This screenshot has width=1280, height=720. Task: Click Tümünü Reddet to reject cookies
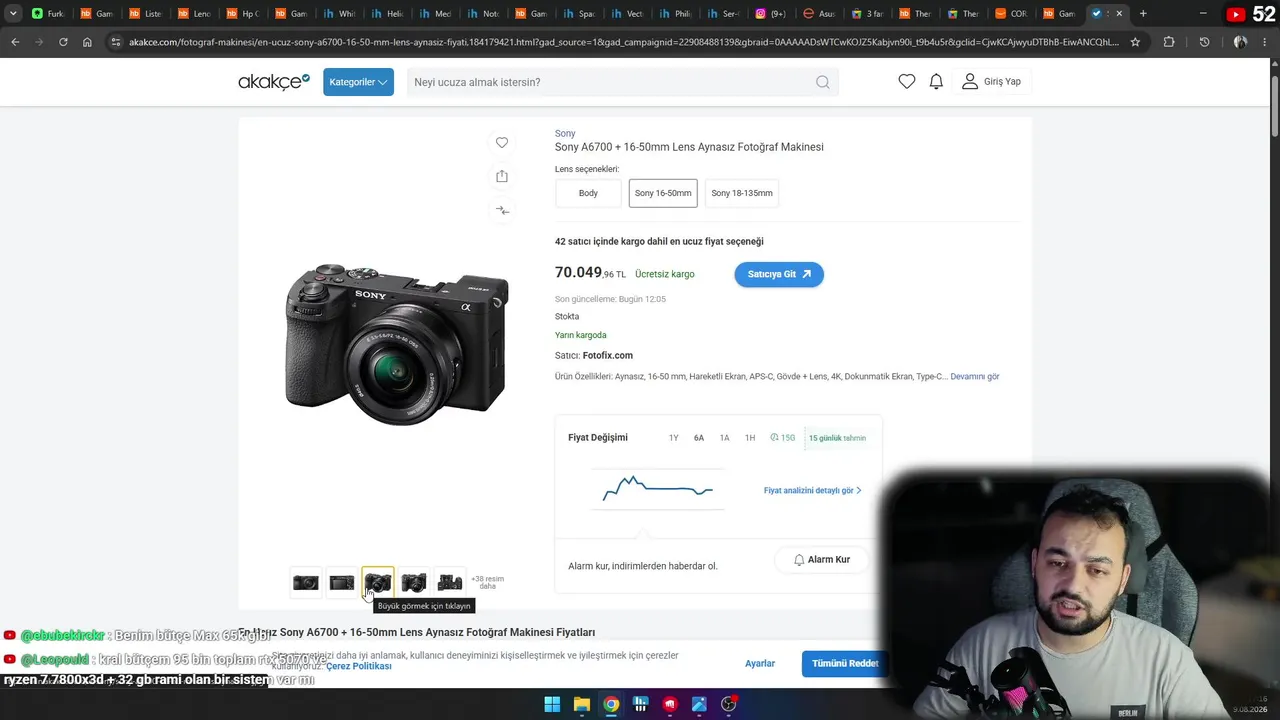pyautogui.click(x=845, y=664)
